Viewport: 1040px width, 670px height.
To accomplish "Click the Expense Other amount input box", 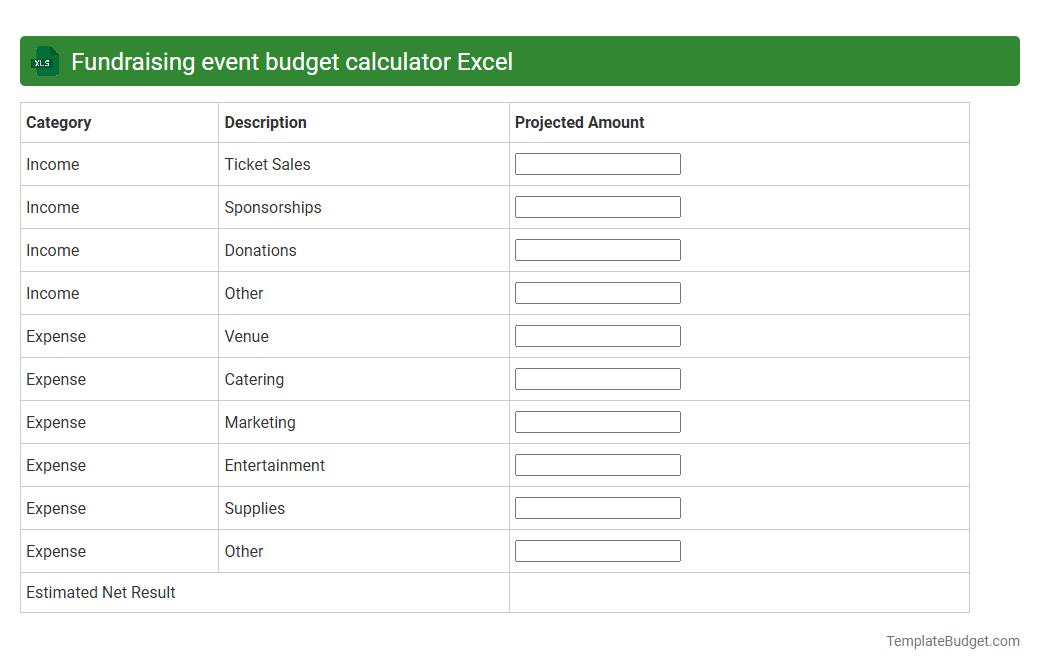I will pos(597,550).
